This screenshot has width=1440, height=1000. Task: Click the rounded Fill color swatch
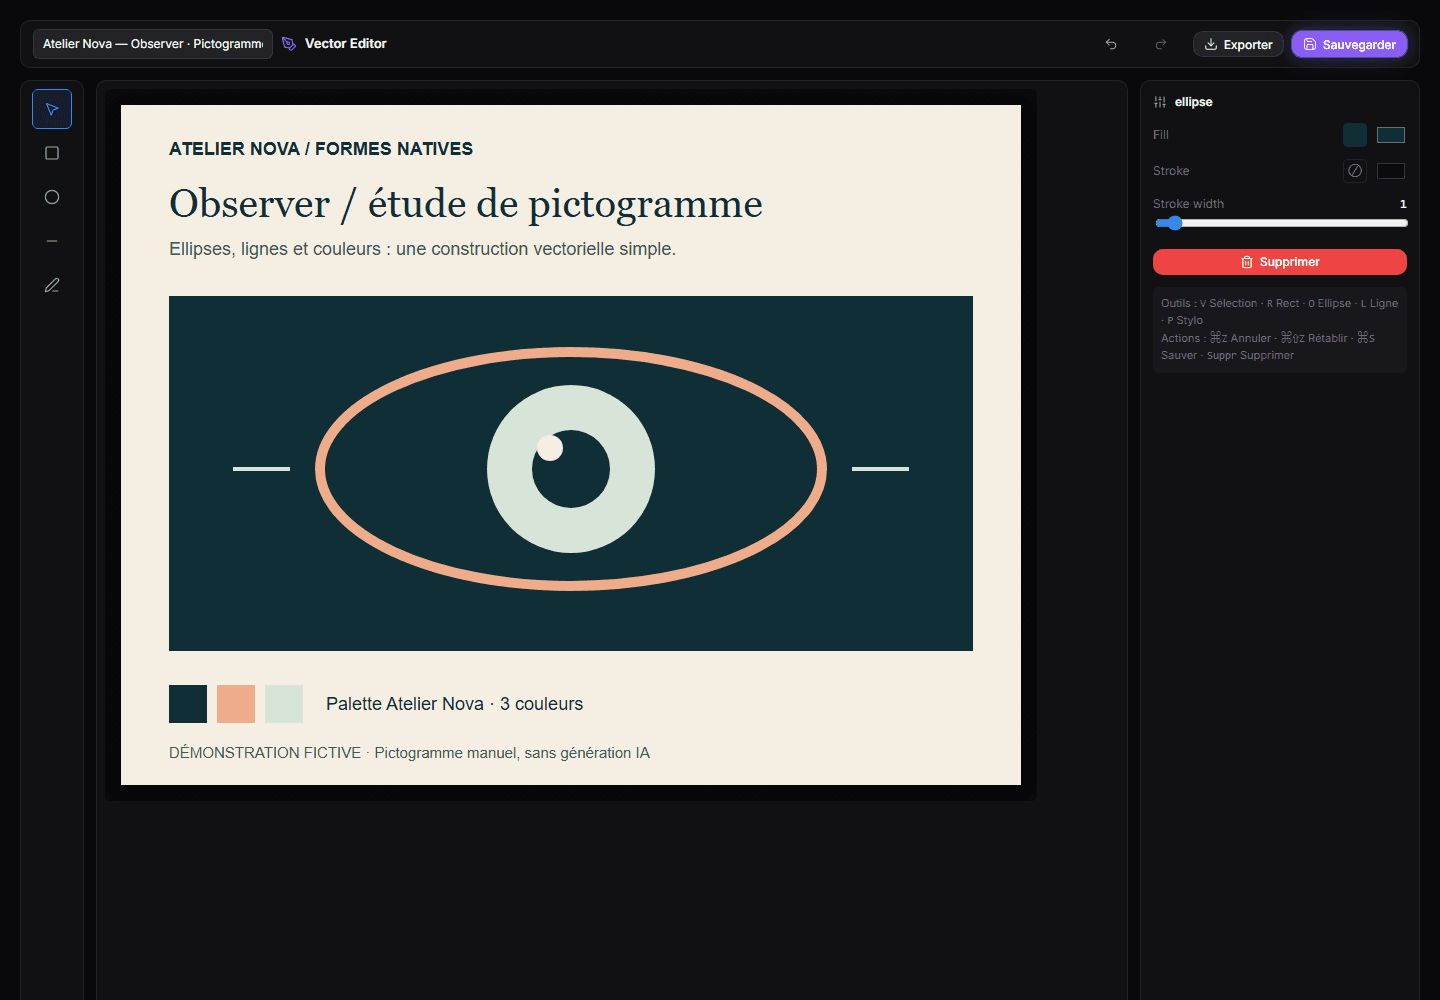click(1355, 135)
